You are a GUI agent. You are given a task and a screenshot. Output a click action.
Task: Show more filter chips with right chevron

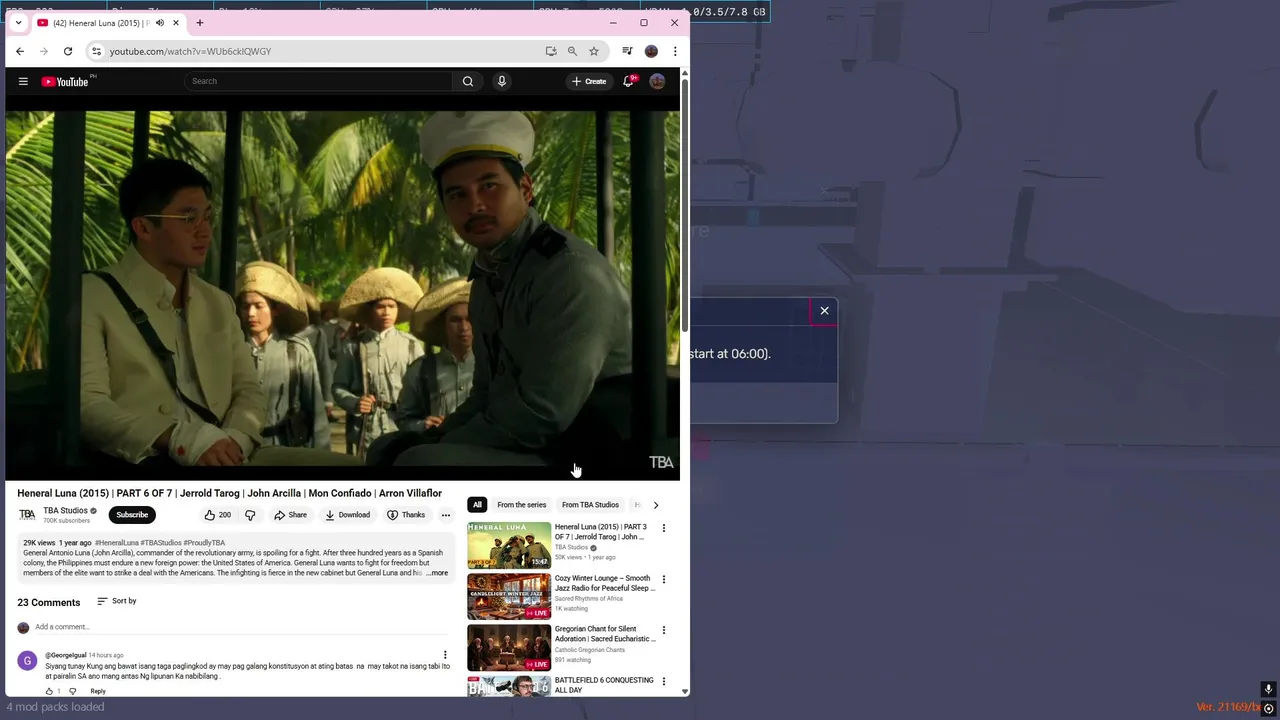656,505
